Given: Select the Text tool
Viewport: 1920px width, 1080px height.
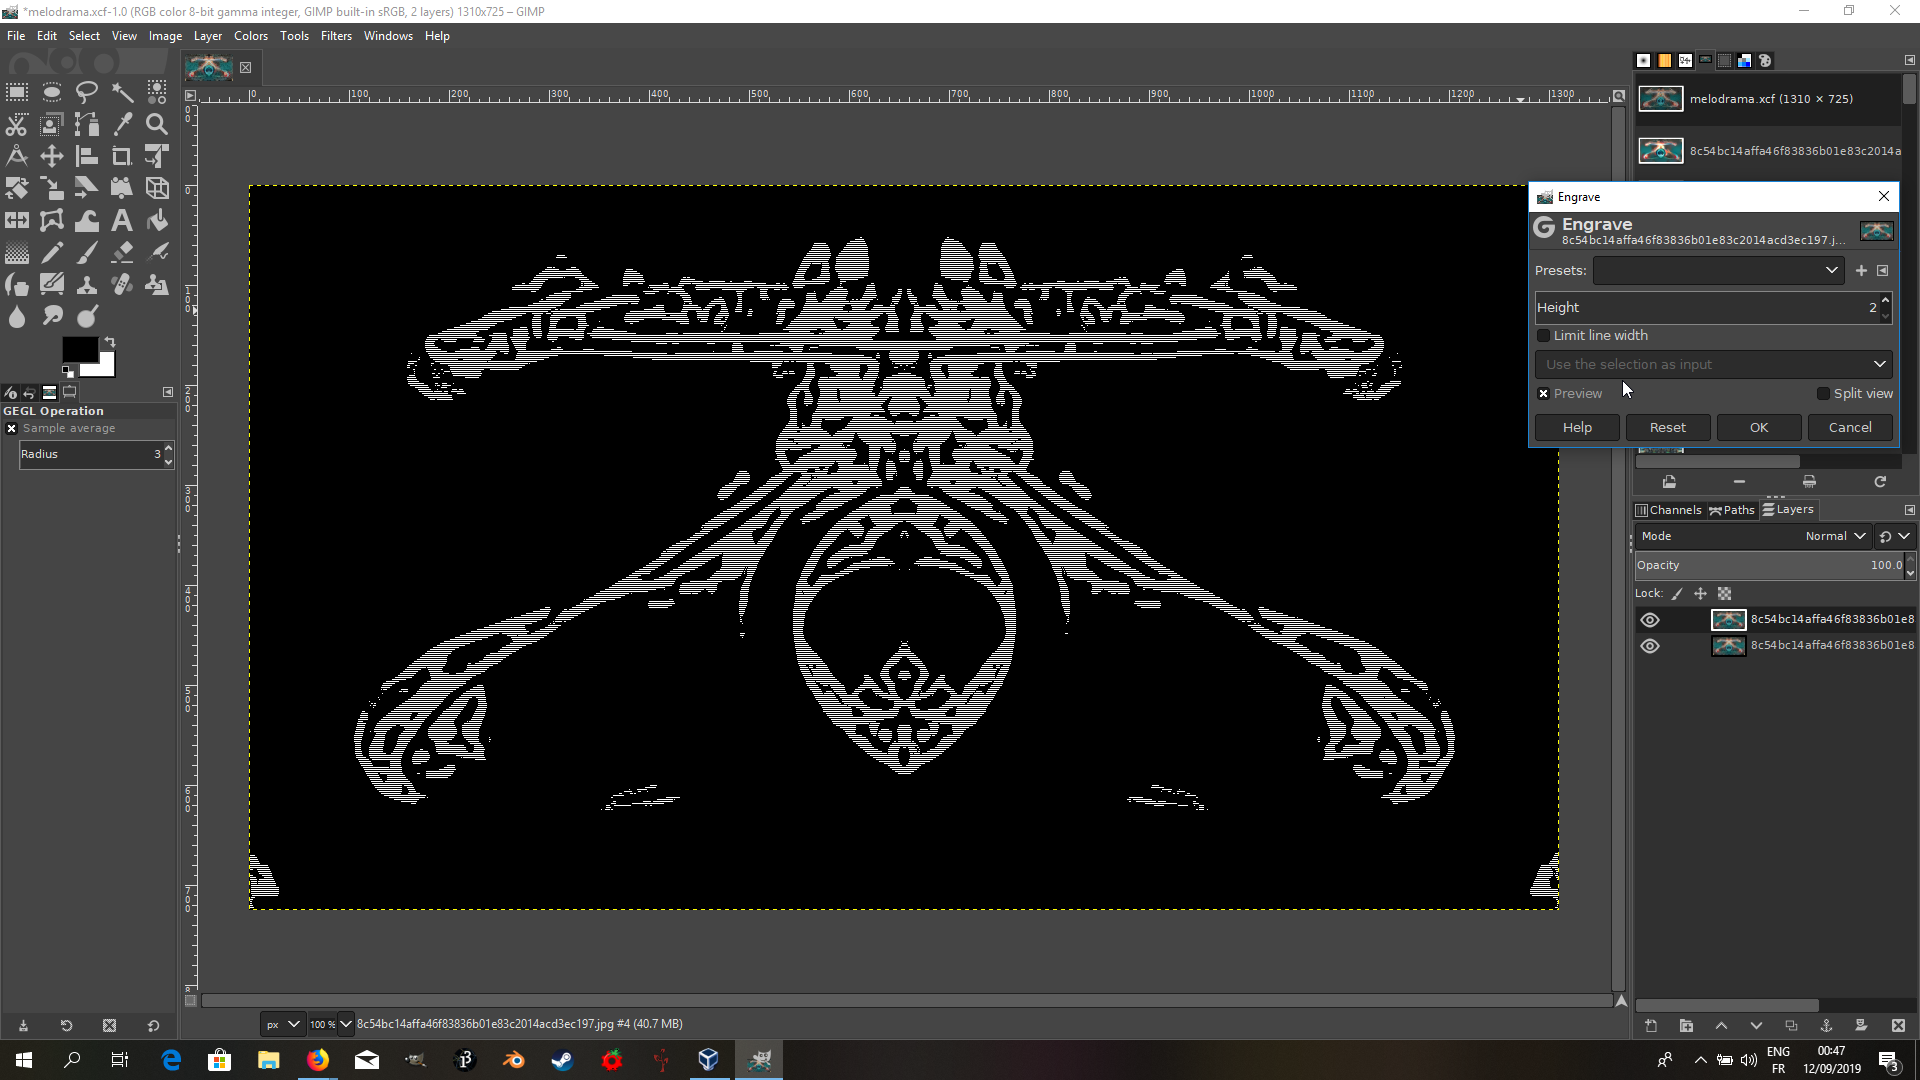Looking at the screenshot, I should click(x=122, y=220).
